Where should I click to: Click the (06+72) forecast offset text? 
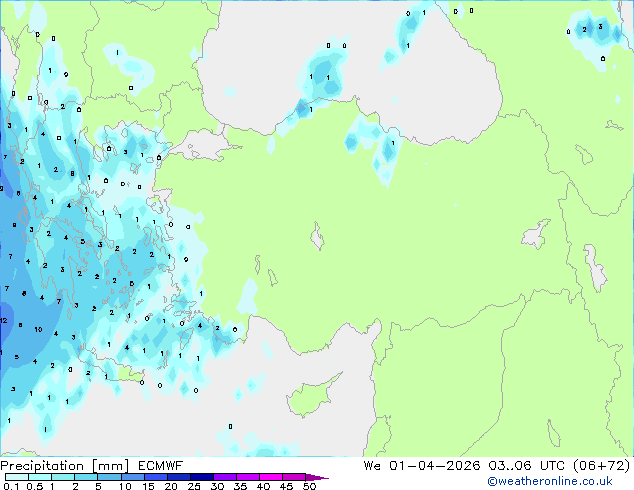[x=602, y=466]
